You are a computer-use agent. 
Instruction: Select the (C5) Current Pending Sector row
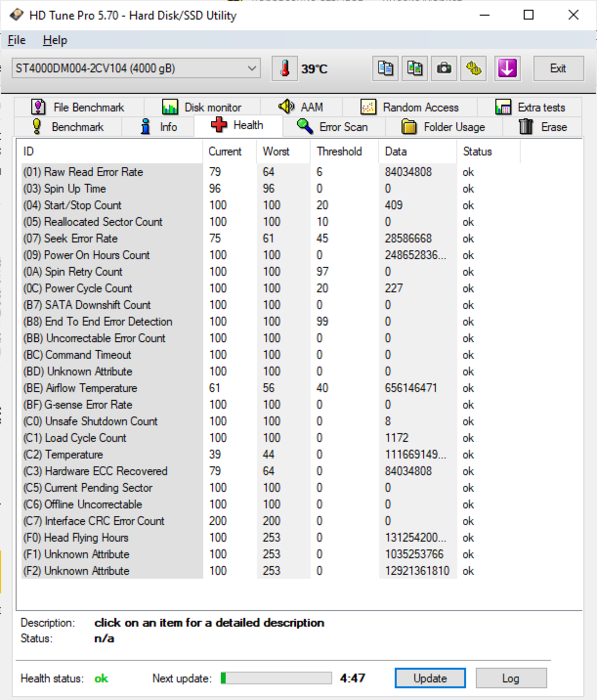tap(271, 488)
